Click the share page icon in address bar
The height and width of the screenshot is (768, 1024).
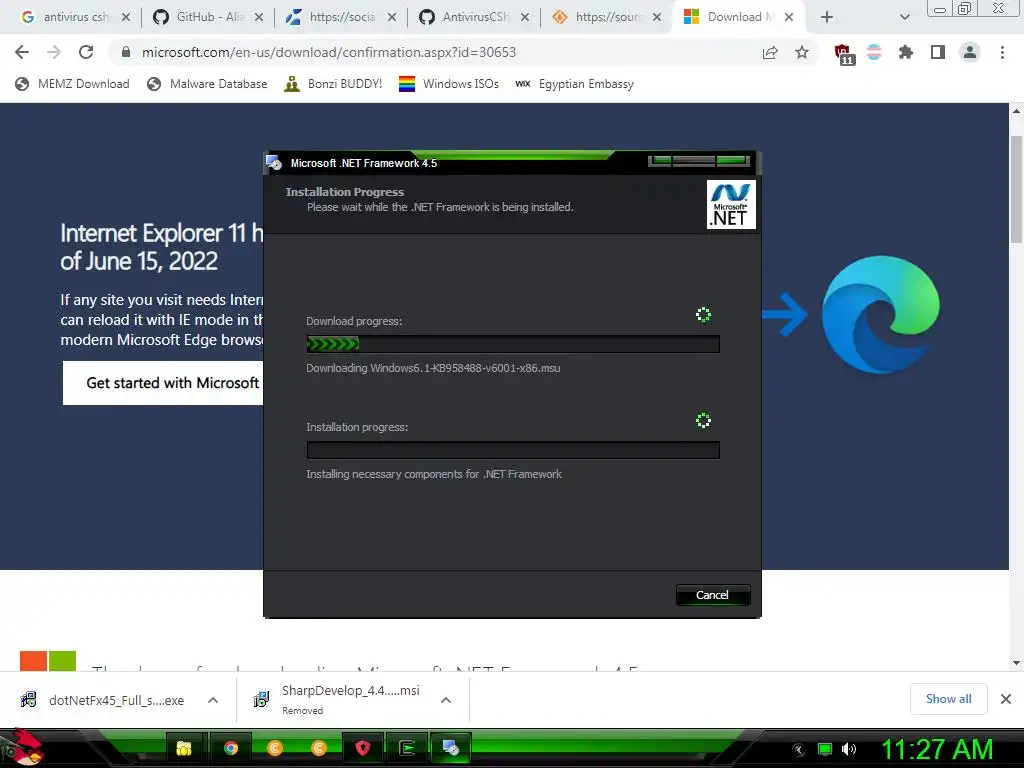[x=770, y=52]
